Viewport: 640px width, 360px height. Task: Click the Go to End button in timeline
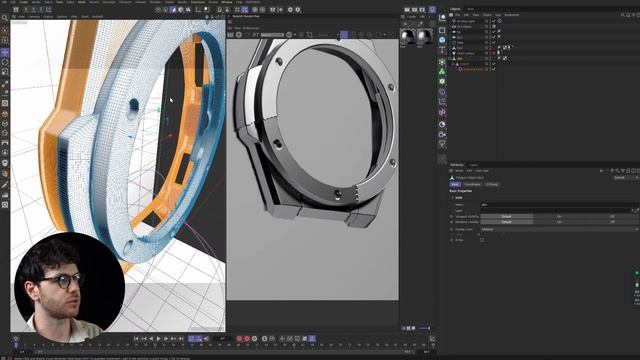pos(181,339)
